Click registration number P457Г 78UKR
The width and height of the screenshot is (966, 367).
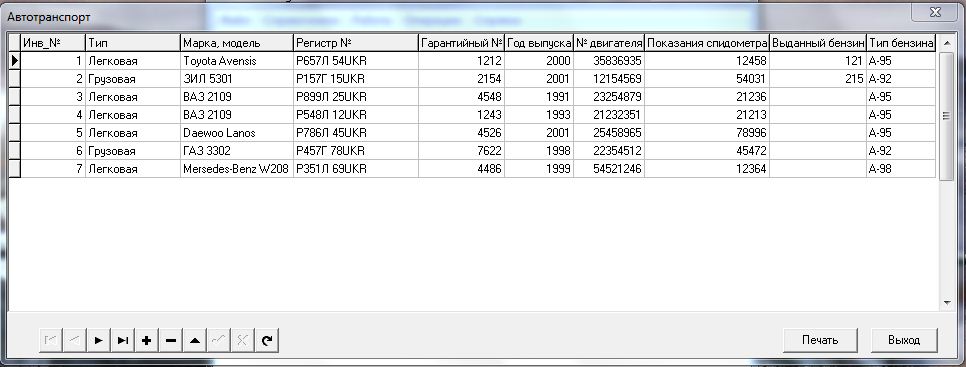[355, 151]
